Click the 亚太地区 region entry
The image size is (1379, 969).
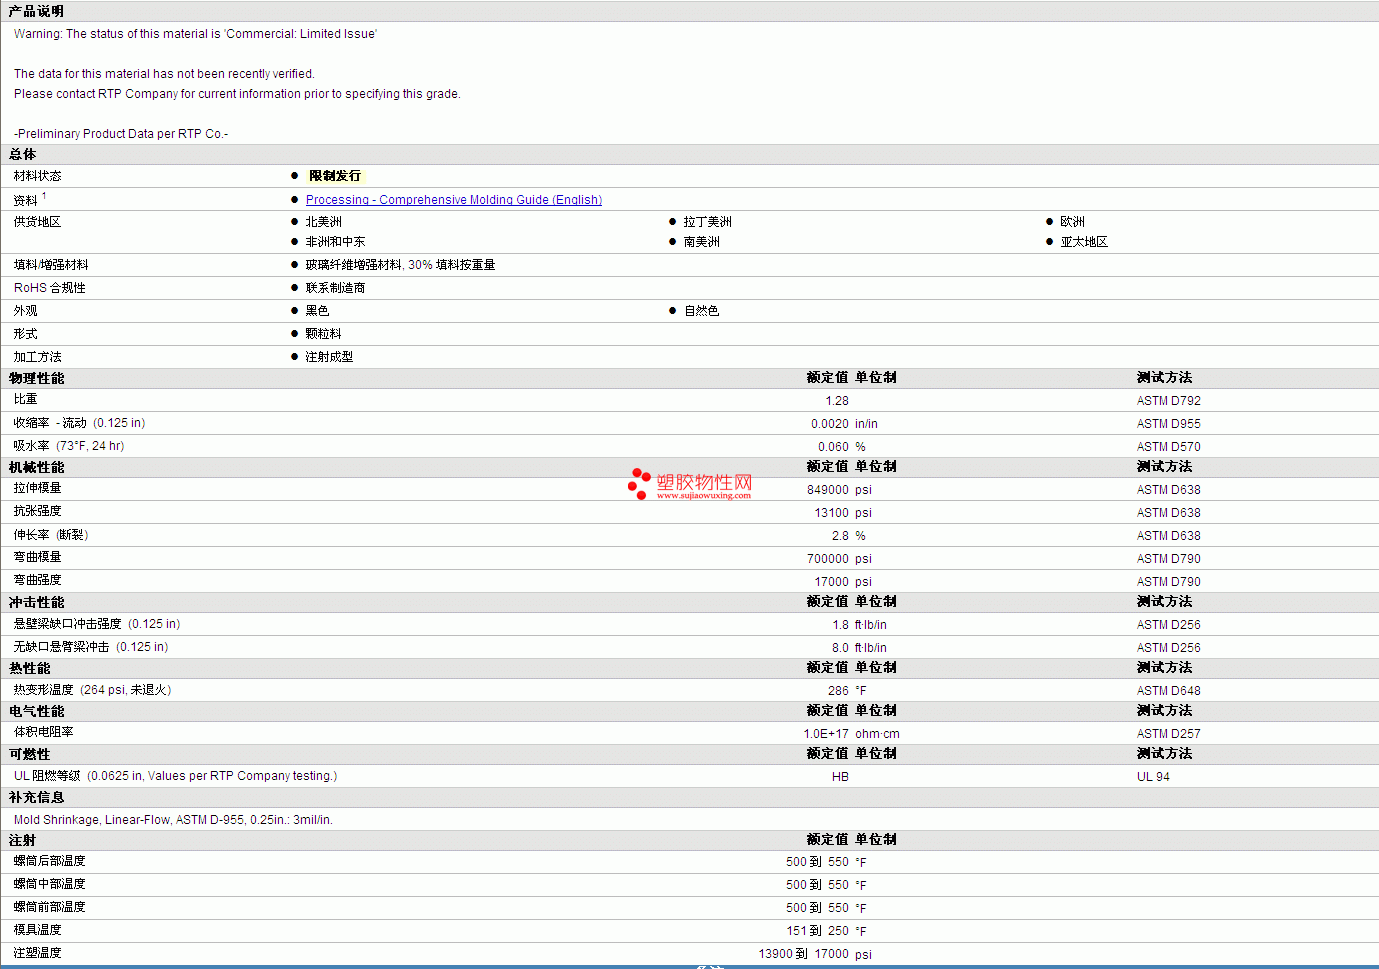pyautogui.click(x=1085, y=242)
